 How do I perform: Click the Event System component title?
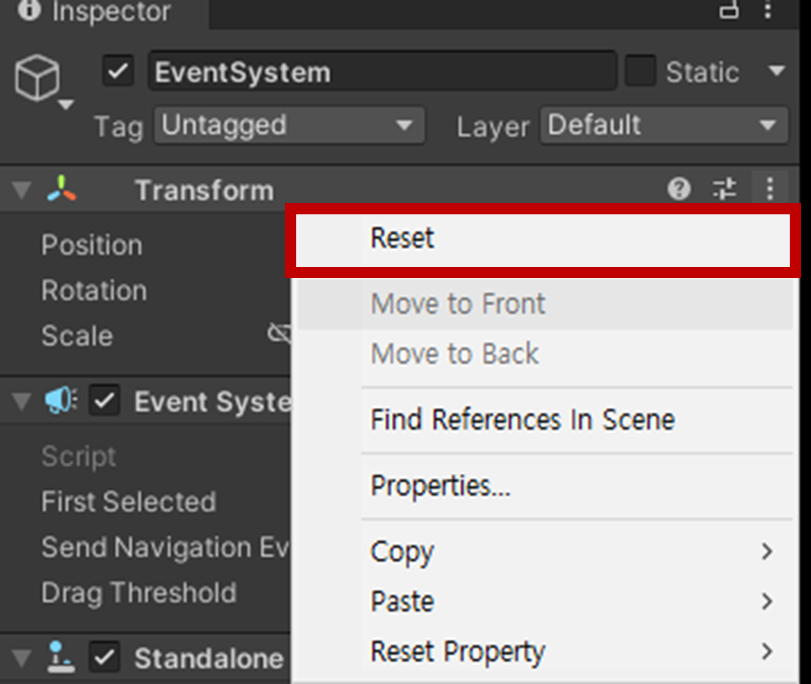[213, 402]
